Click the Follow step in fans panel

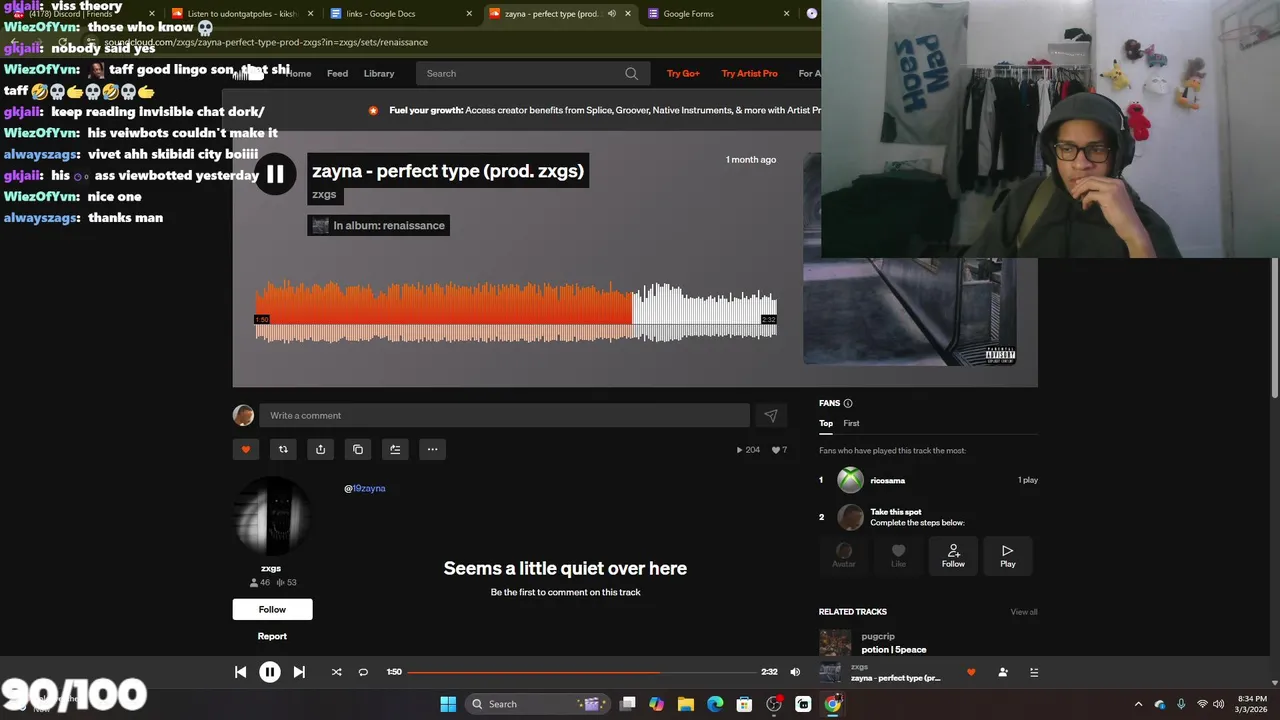coord(953,556)
